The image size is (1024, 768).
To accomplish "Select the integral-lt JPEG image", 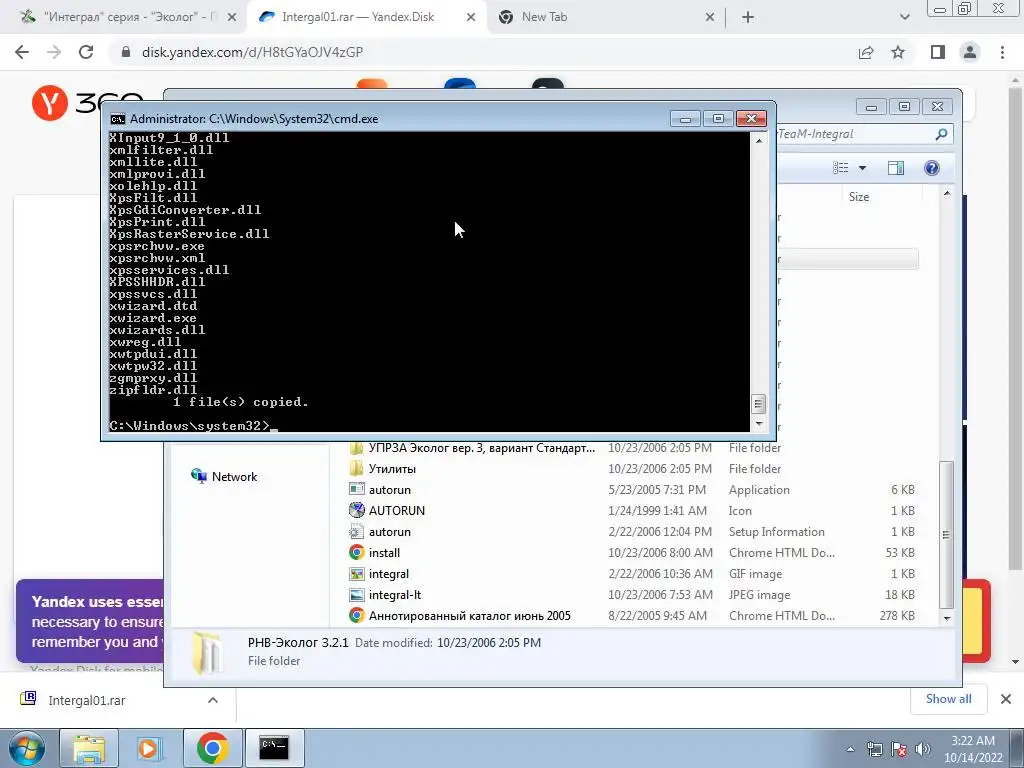I will 631,595.
